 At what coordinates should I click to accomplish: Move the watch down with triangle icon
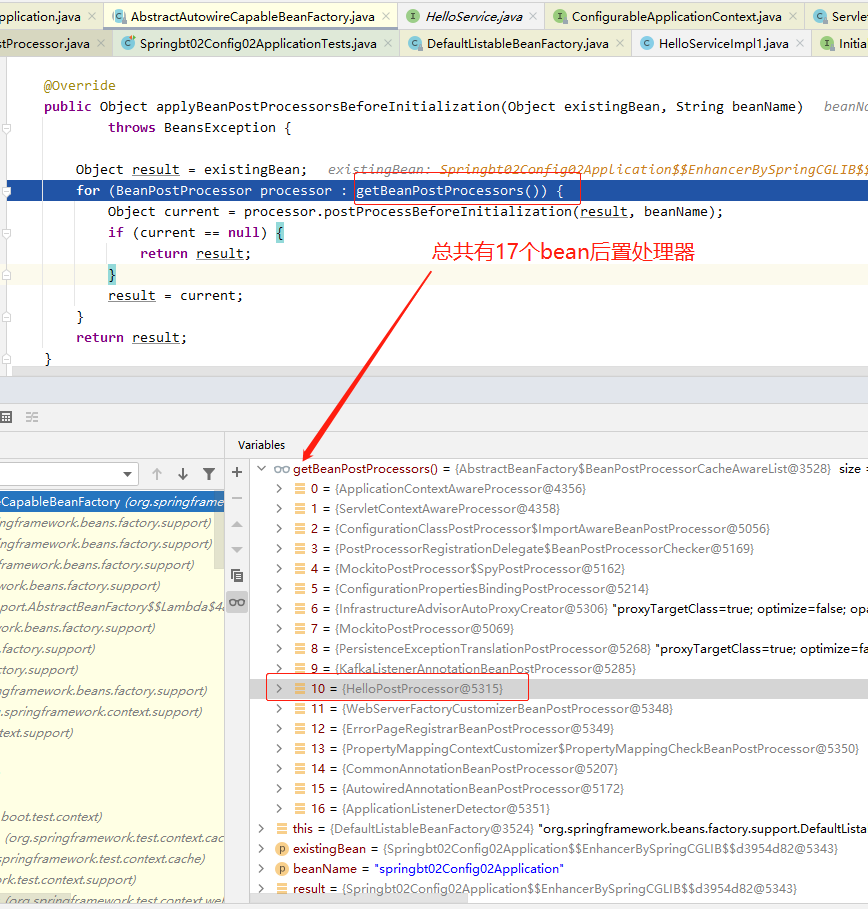pyautogui.click(x=237, y=550)
